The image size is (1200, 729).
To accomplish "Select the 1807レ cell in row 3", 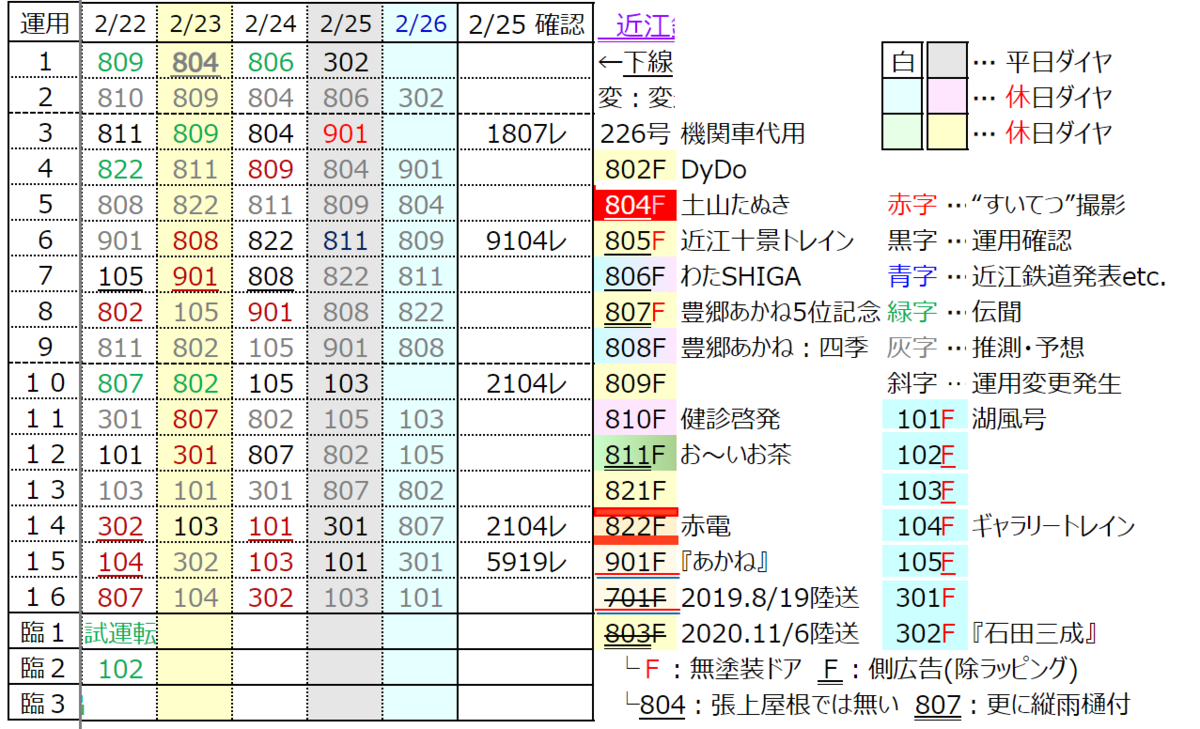I will [x=525, y=134].
